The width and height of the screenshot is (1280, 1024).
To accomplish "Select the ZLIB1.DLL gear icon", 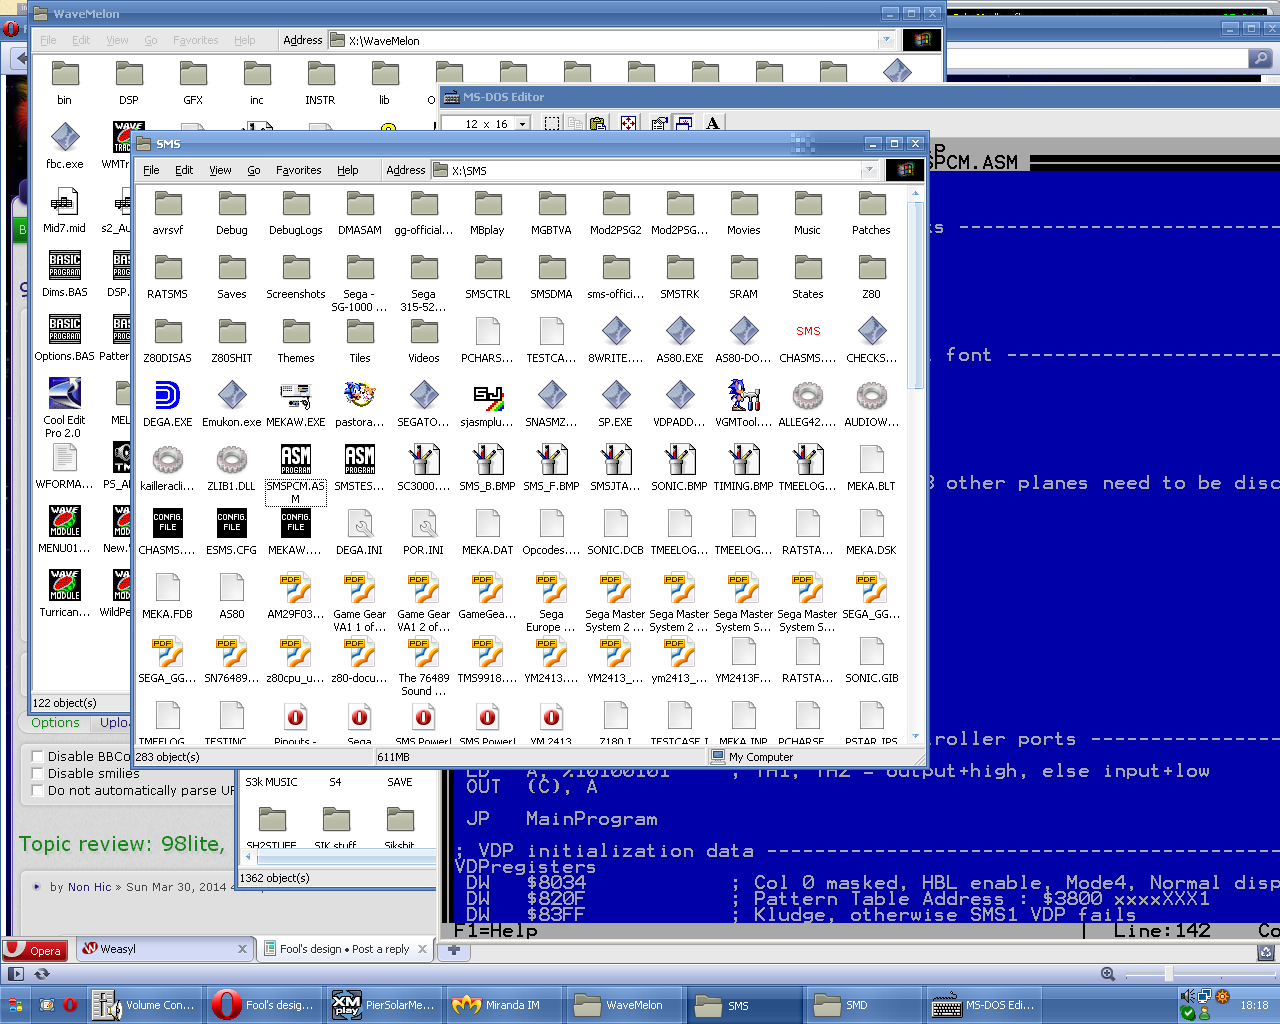I will [x=232, y=460].
